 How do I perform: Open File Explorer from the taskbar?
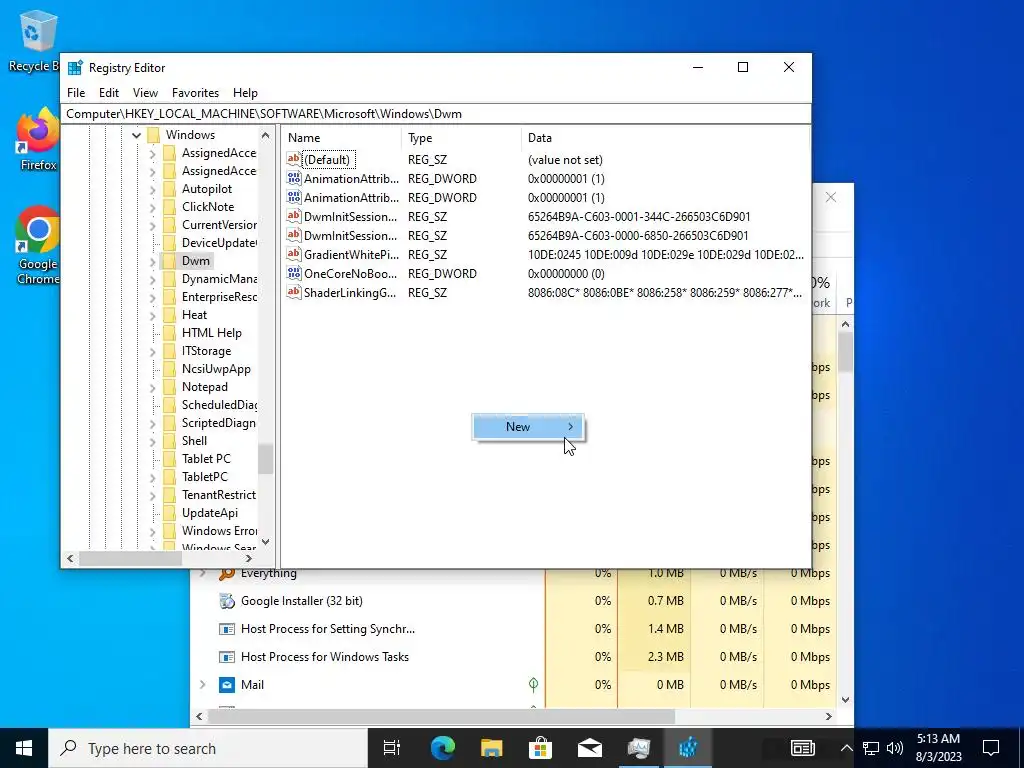point(491,748)
